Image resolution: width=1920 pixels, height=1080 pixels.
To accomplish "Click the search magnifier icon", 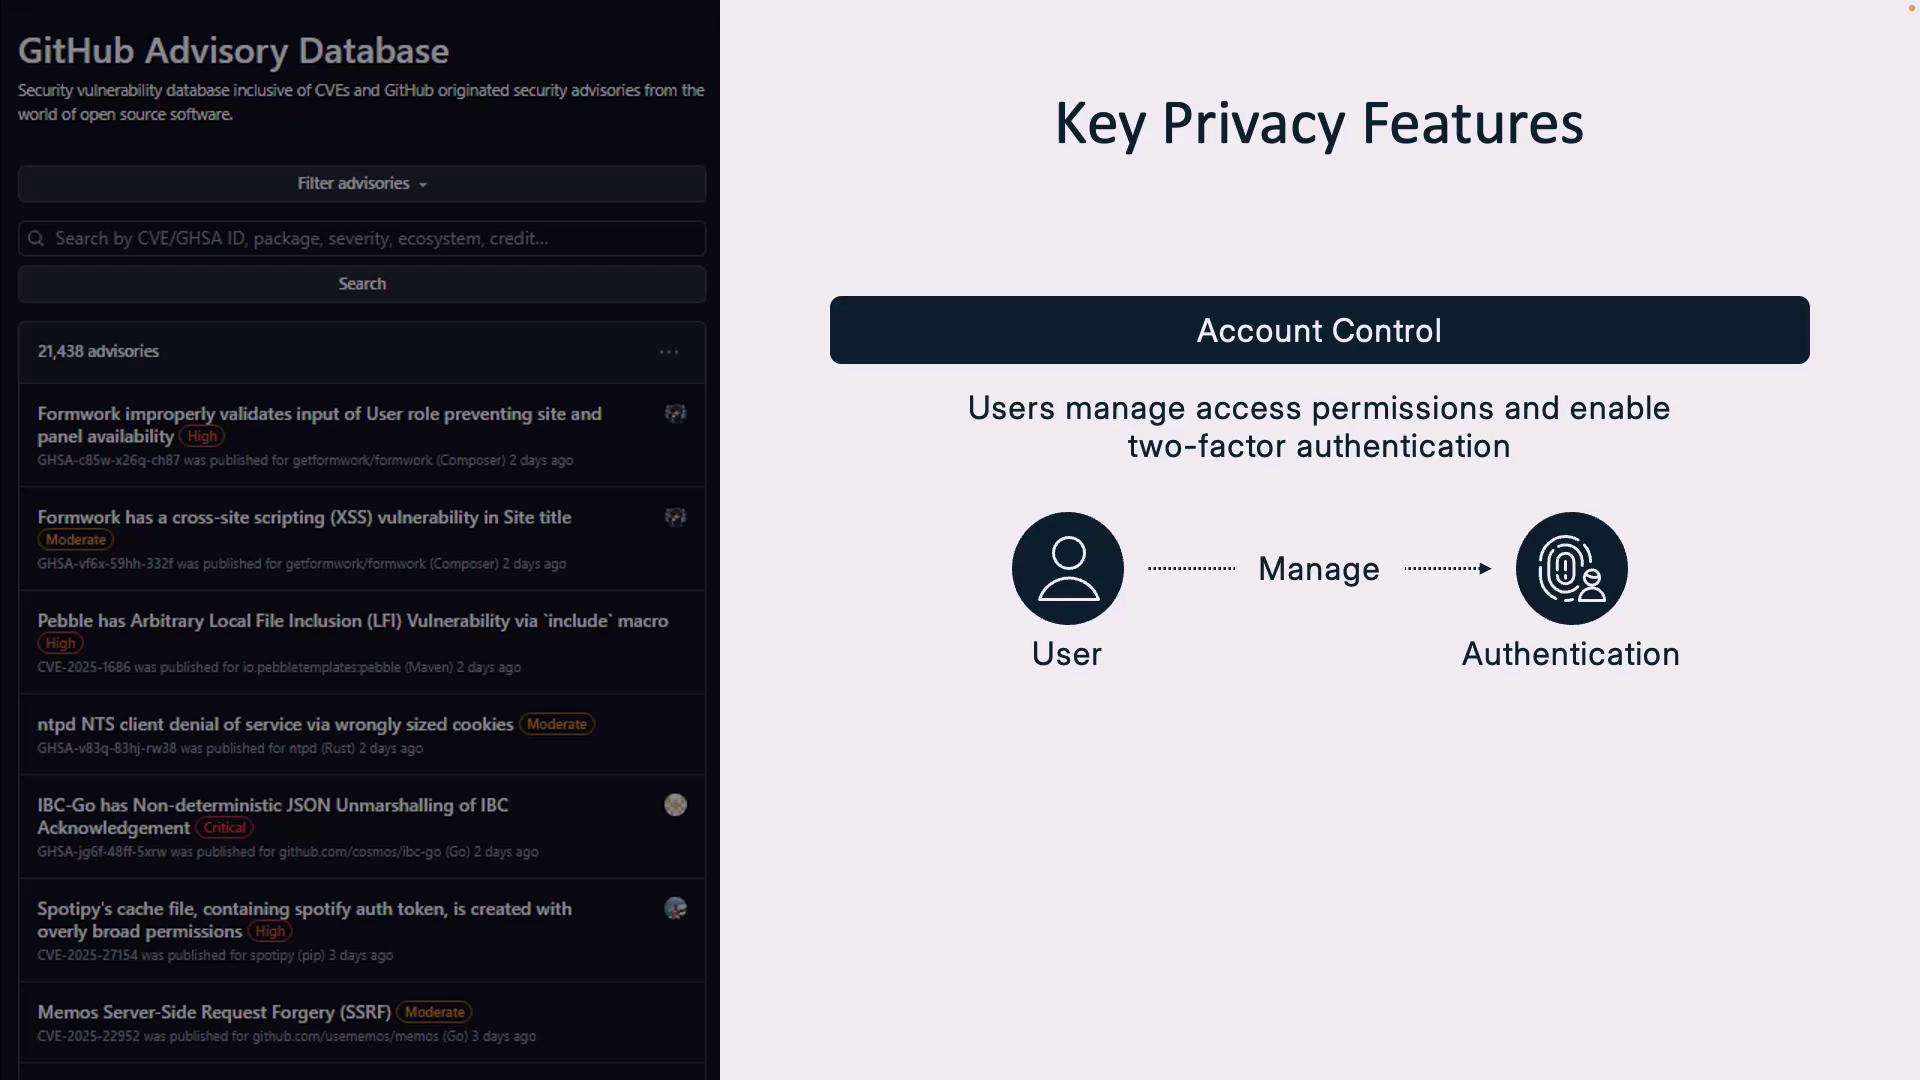I will pos(36,239).
